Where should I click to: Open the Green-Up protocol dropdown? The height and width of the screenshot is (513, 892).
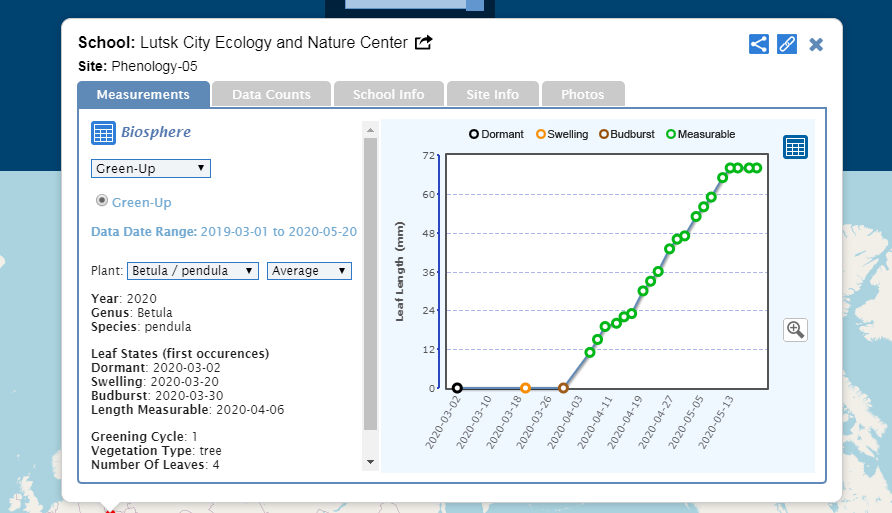(x=151, y=168)
